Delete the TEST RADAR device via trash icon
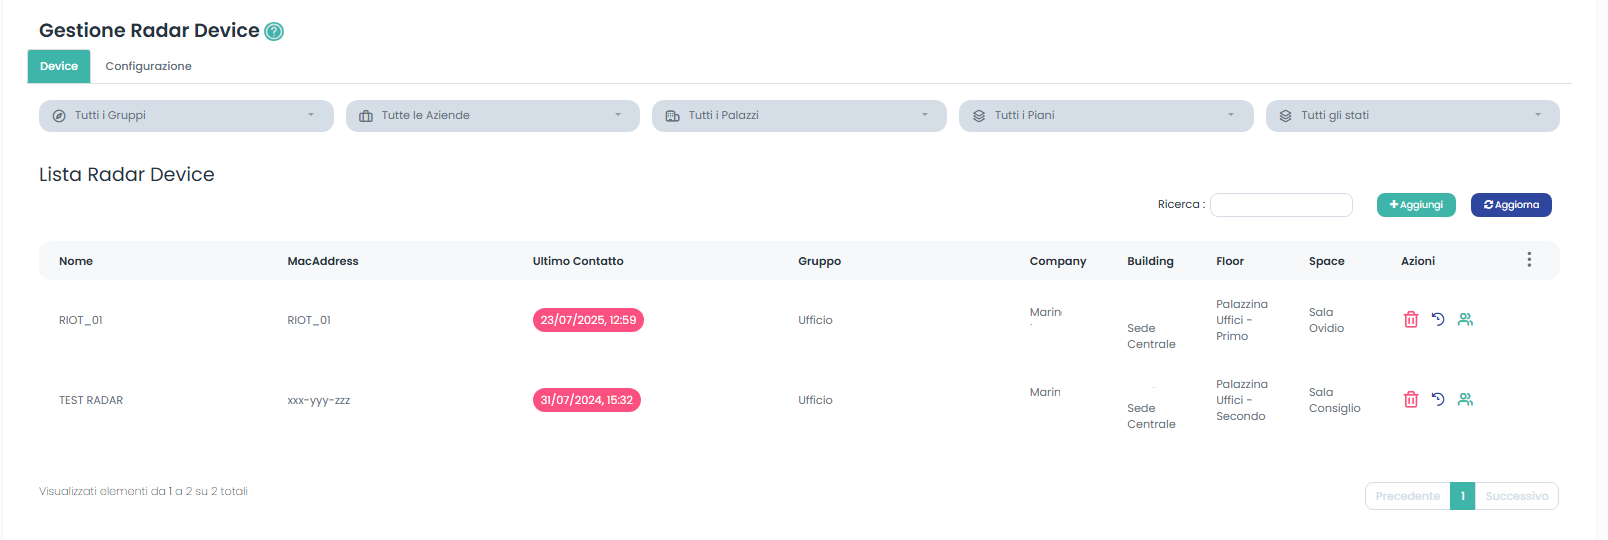Viewport: 1608px width, 540px height. 1411,400
